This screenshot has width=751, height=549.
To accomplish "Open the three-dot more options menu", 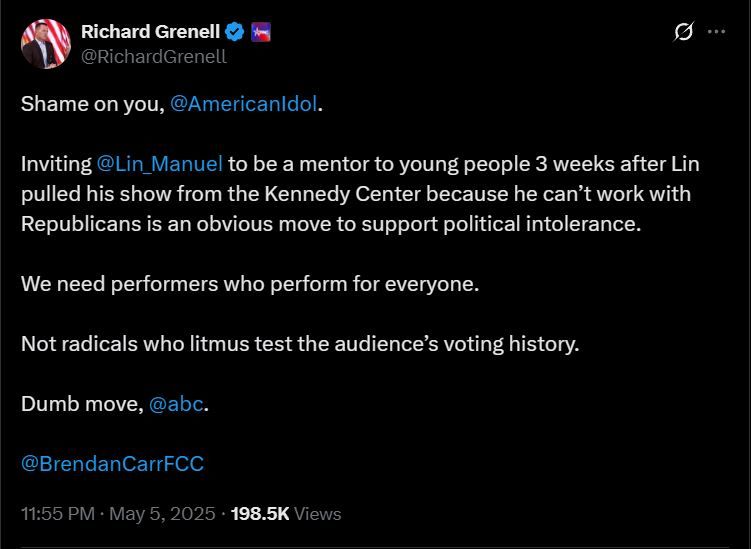I will pos(717,32).
